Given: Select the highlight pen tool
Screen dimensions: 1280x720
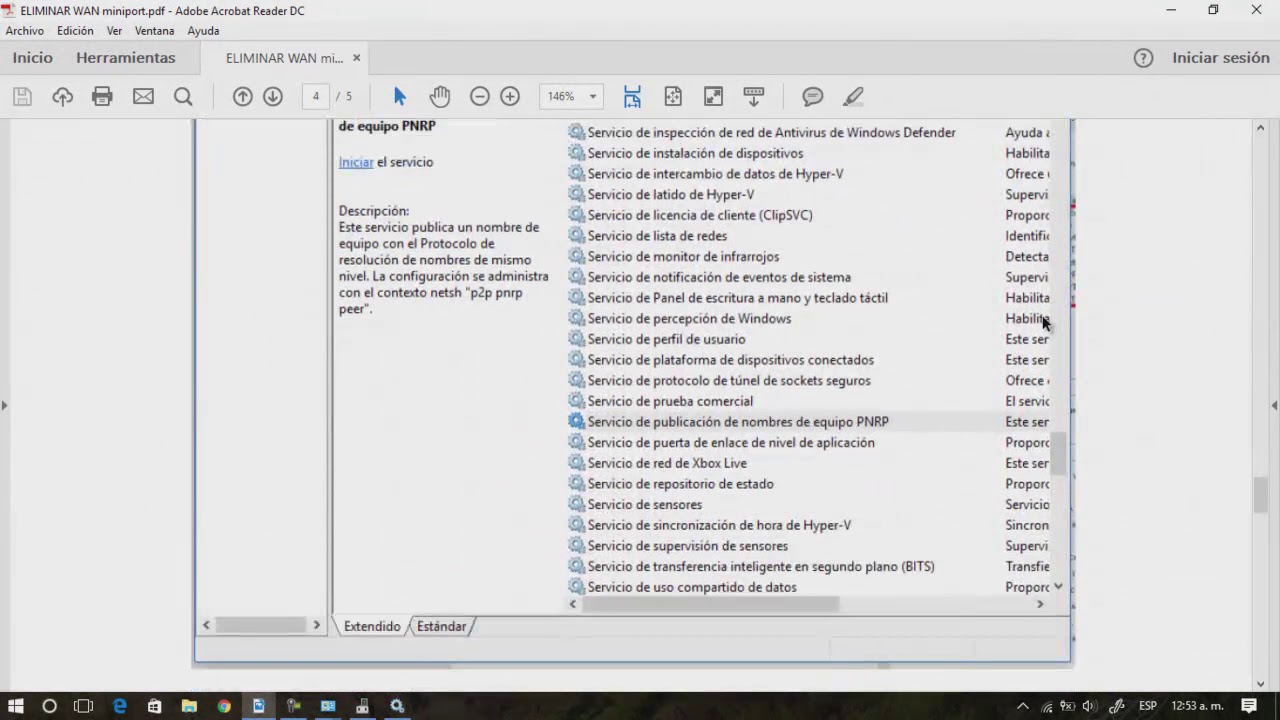Looking at the screenshot, I should [x=853, y=97].
